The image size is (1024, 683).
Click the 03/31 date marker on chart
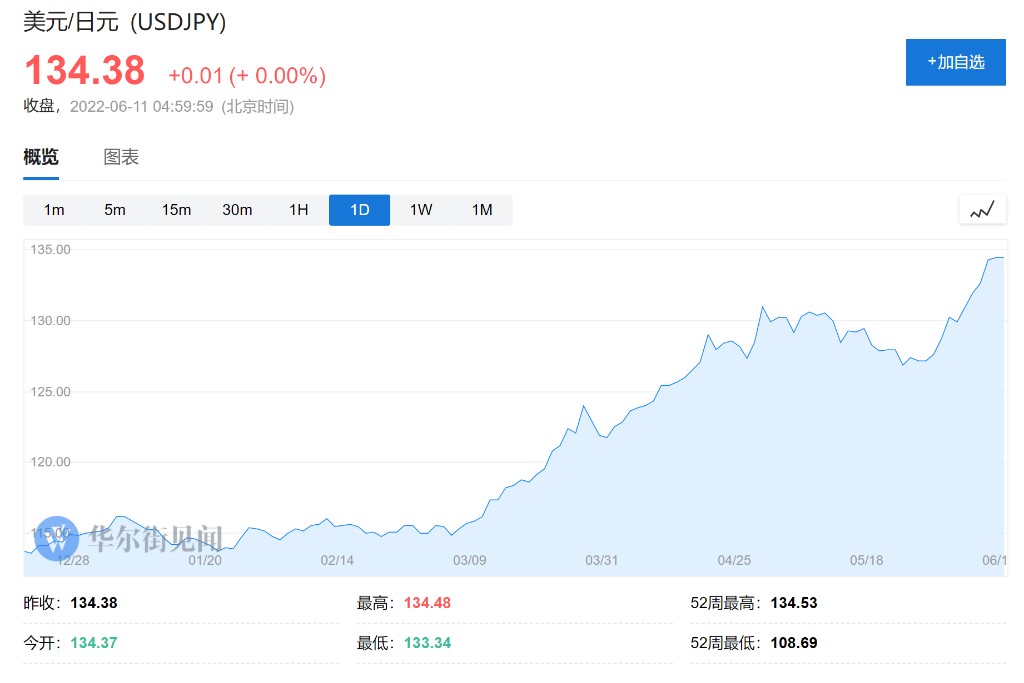(x=601, y=560)
